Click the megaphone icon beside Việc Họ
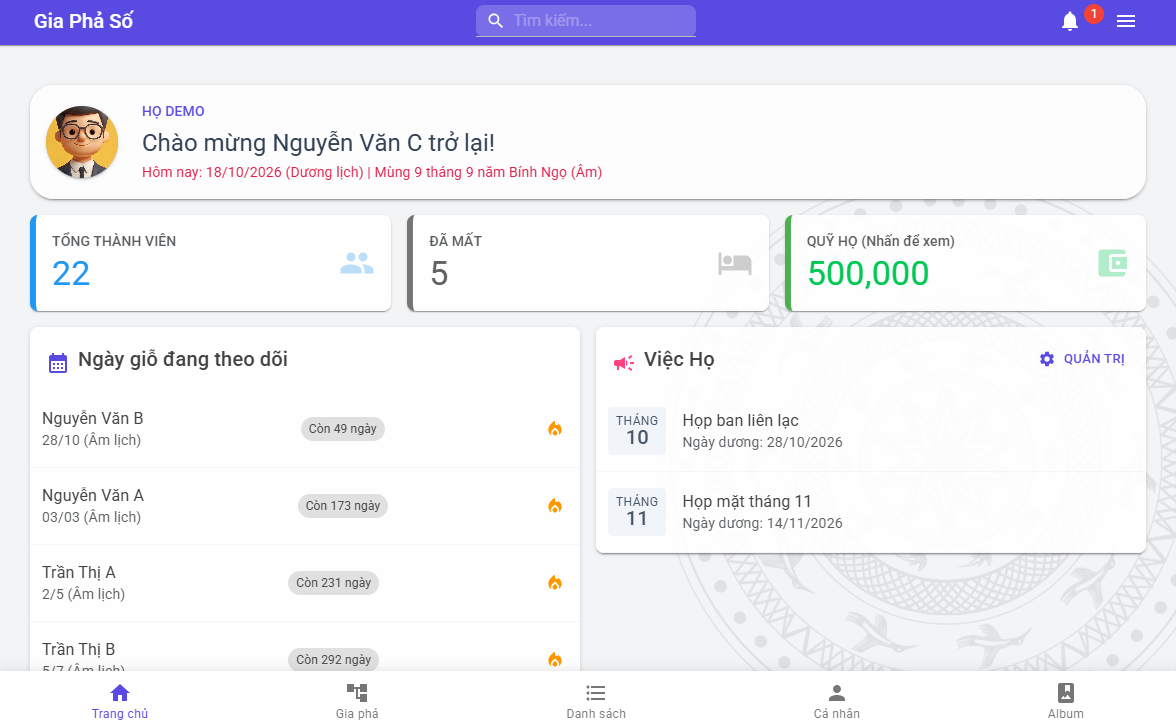Image resolution: width=1176 pixels, height=728 pixels. [623, 363]
